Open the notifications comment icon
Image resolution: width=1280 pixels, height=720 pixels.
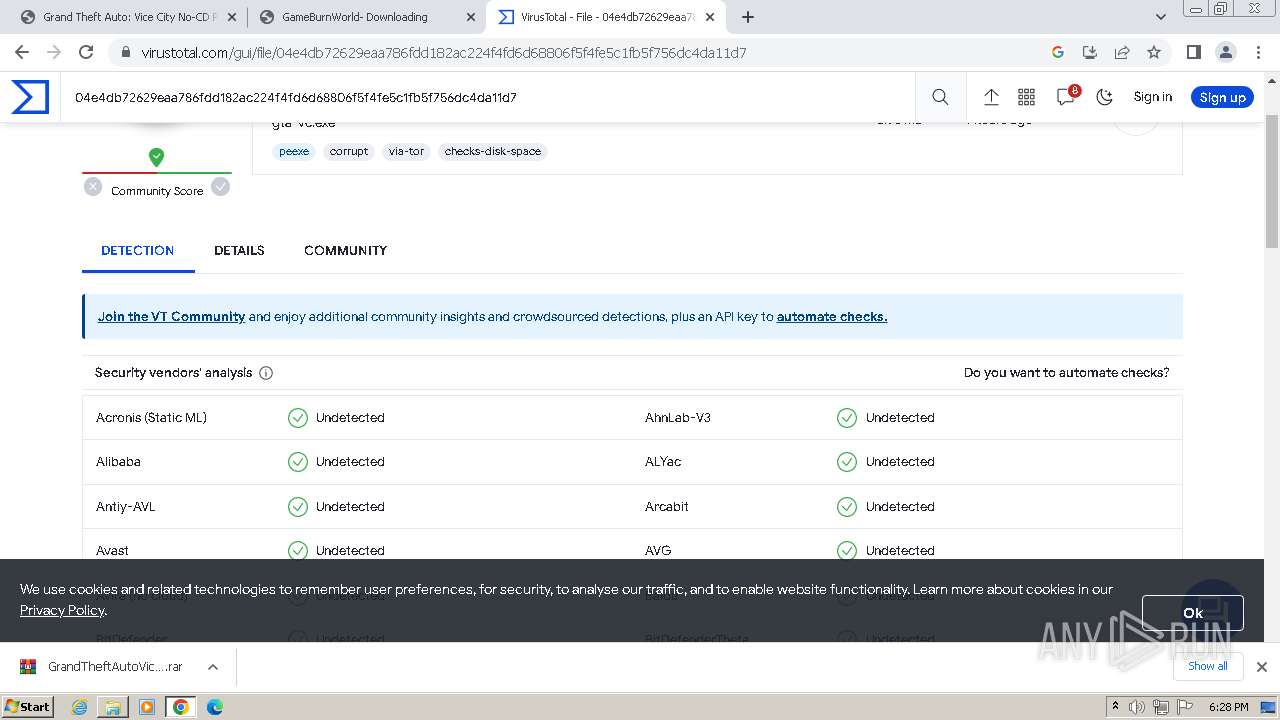pos(1066,97)
